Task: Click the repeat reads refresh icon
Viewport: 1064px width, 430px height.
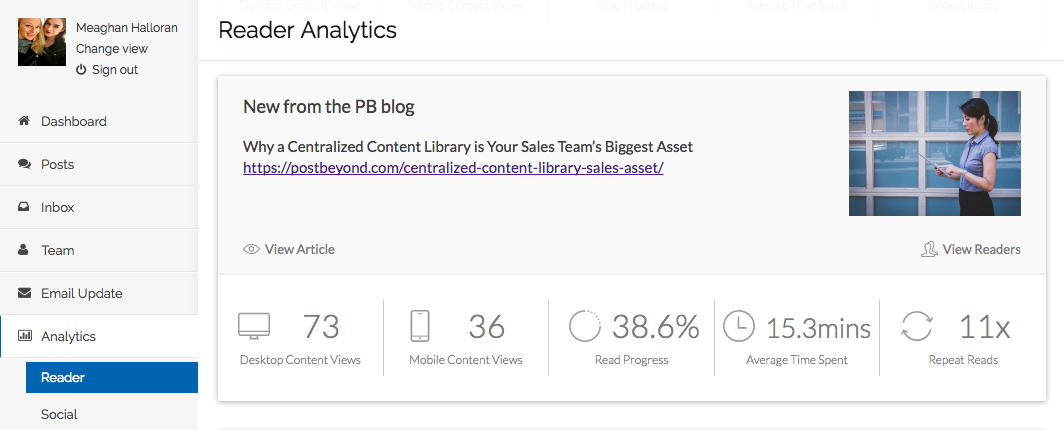Action: coord(916,327)
